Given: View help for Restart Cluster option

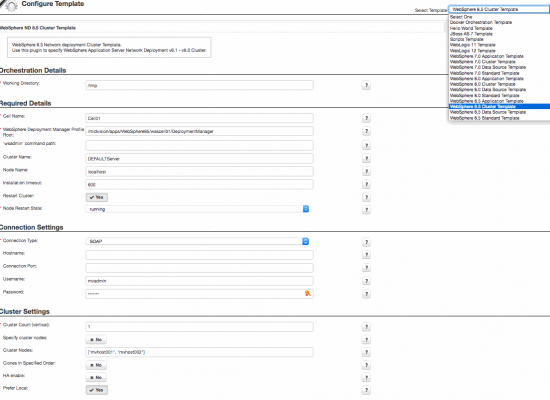Looking at the screenshot, I should 366,197.
